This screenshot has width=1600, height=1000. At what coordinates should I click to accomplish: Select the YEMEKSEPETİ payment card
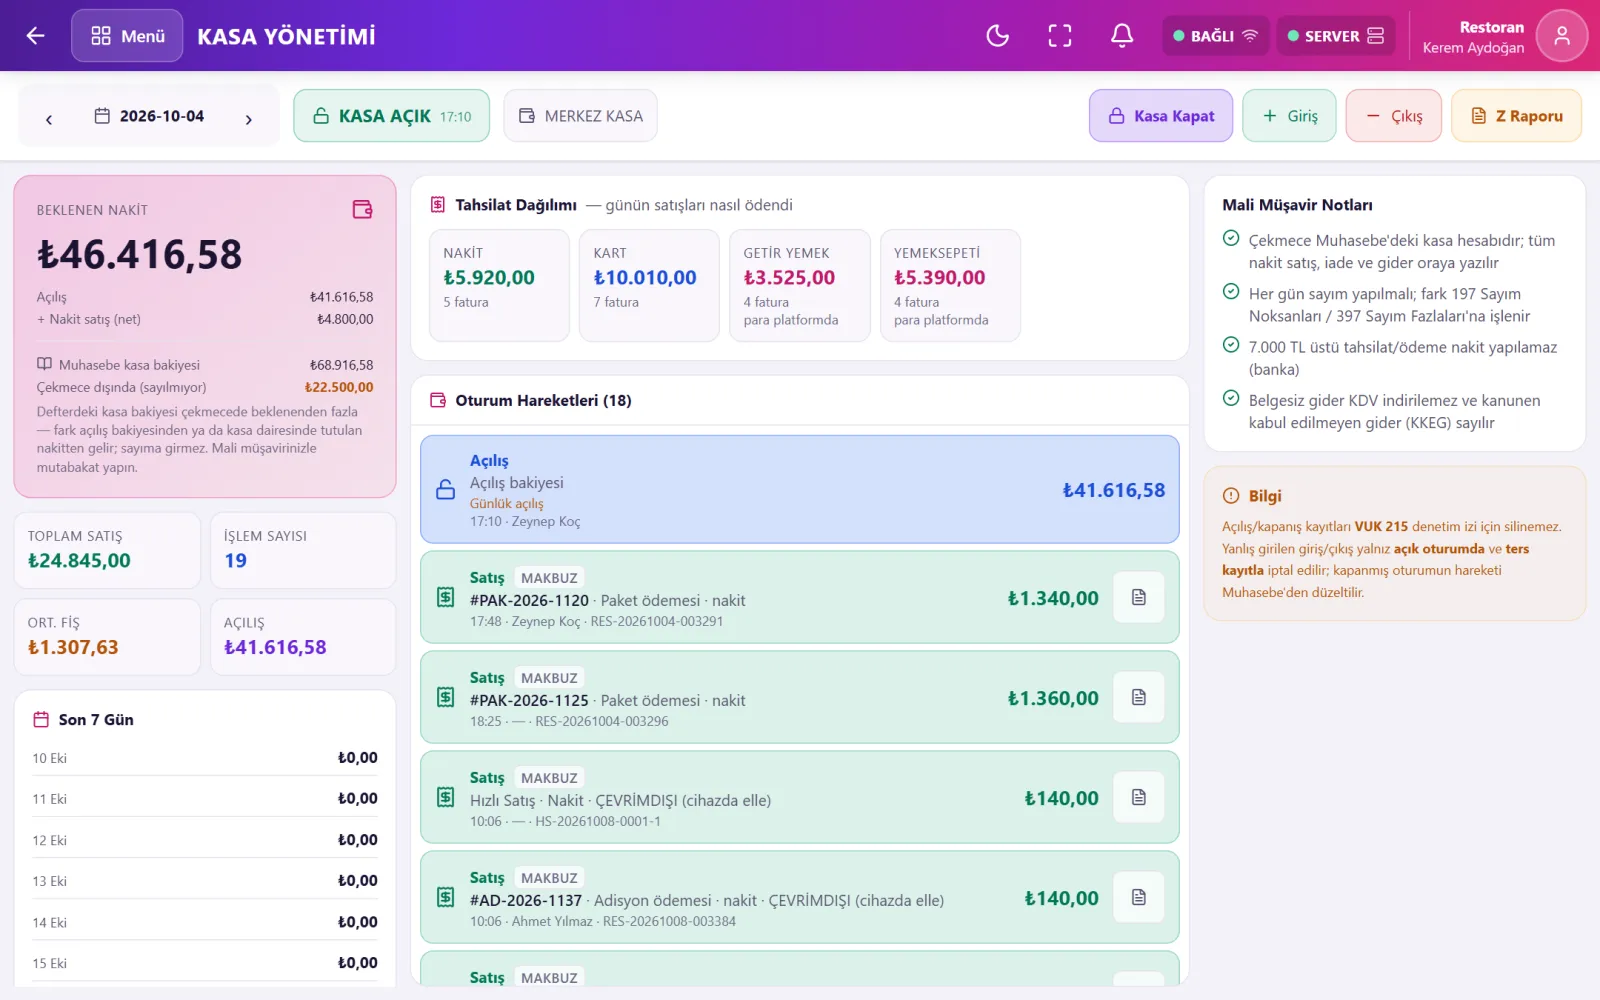coord(950,286)
